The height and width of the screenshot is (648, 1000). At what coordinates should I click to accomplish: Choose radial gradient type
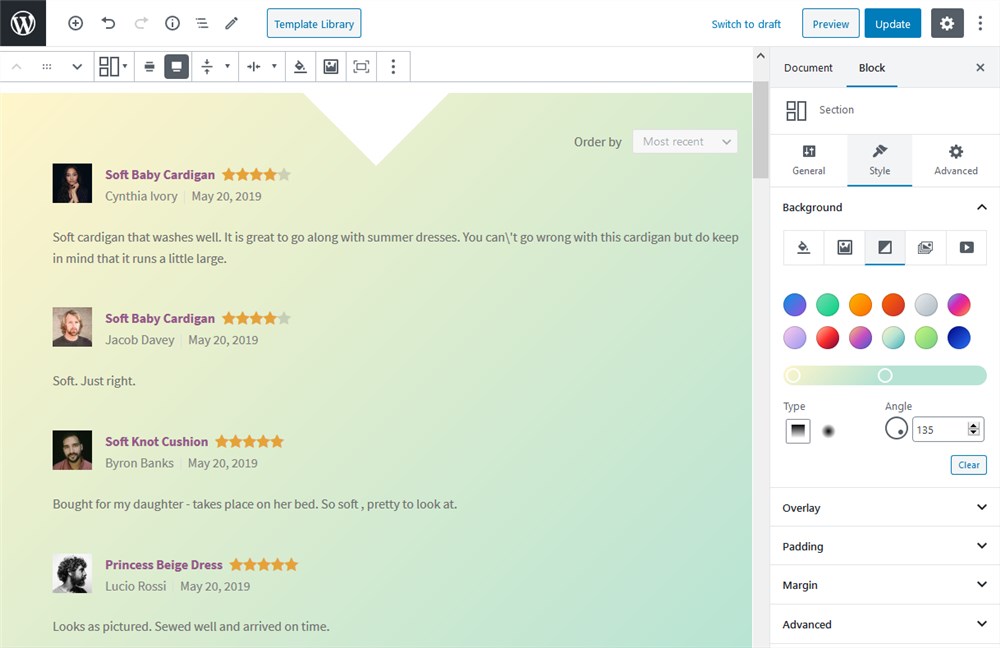[x=828, y=431]
